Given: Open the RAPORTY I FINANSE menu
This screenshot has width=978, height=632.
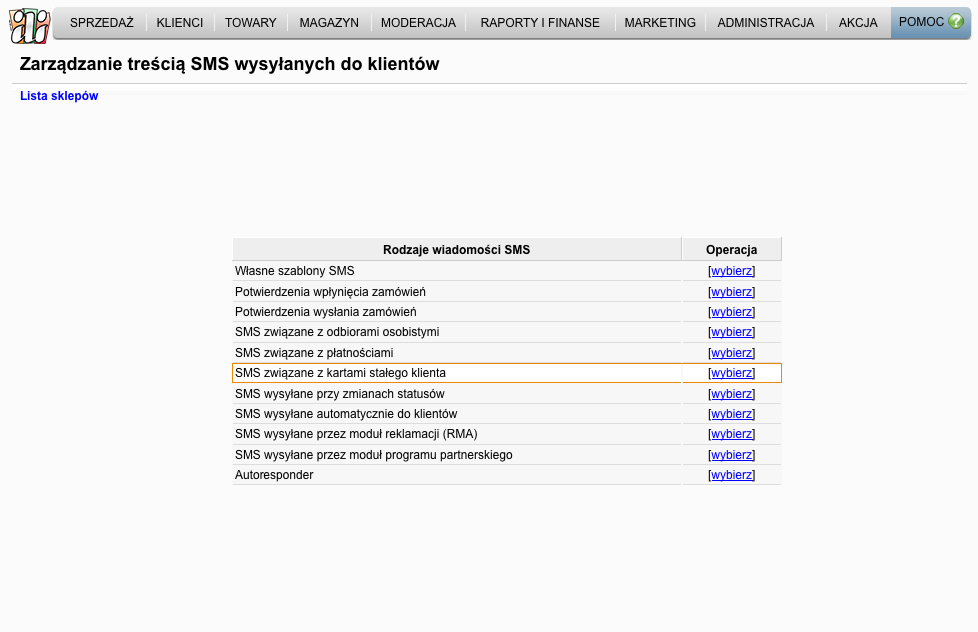Looking at the screenshot, I should 540,23.
